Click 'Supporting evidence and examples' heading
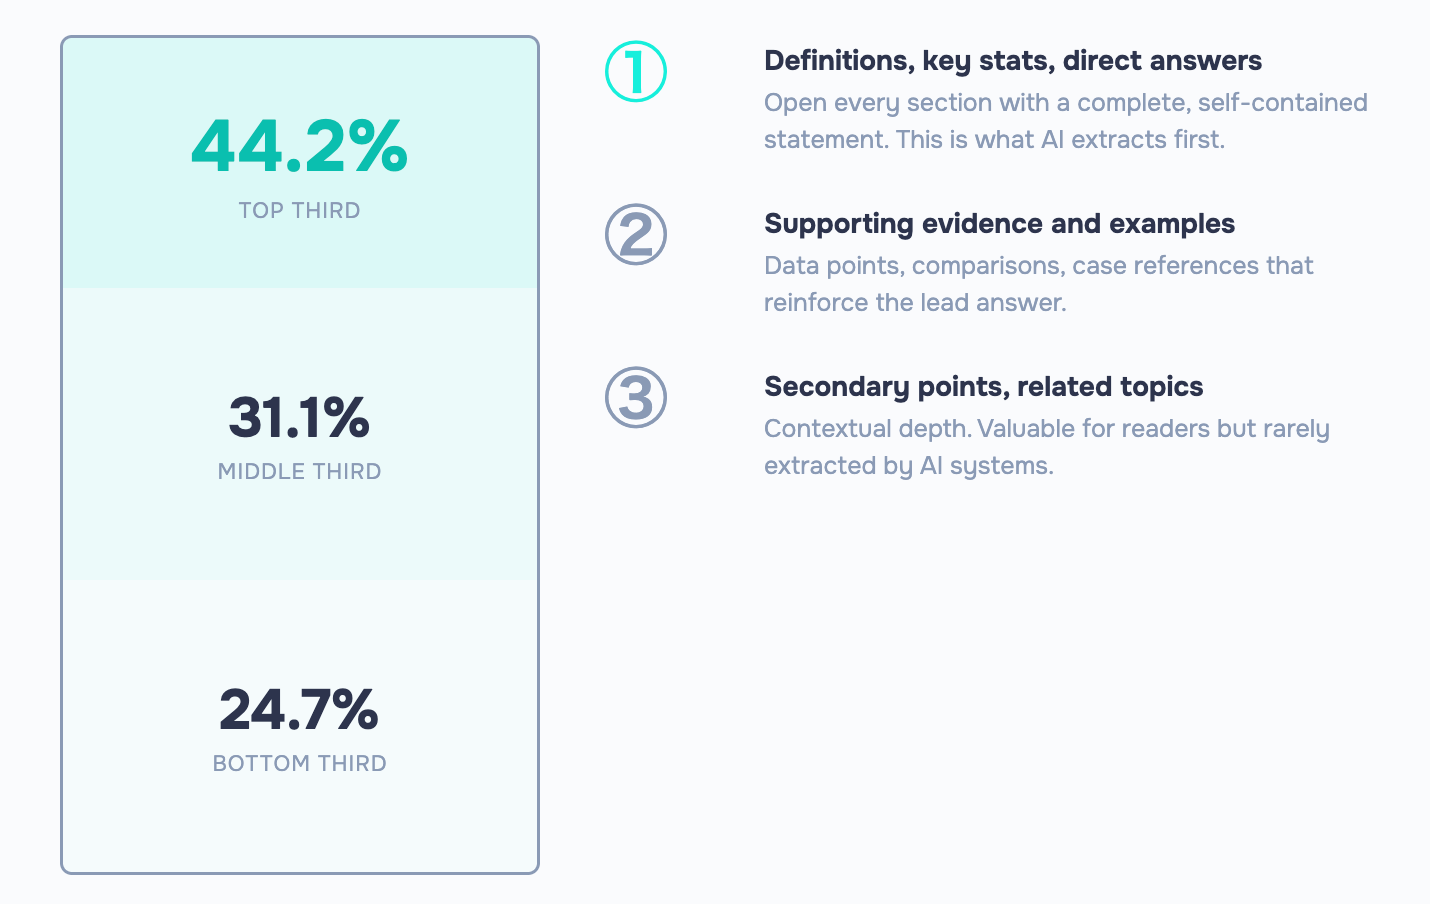1430x904 pixels. click(1000, 224)
